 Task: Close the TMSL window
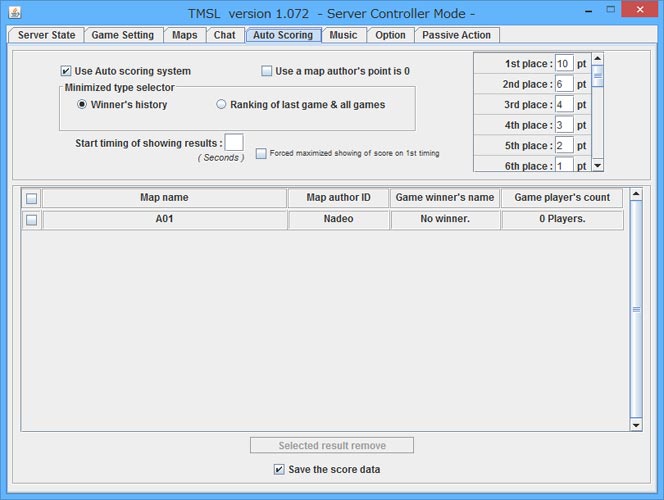(639, 9)
